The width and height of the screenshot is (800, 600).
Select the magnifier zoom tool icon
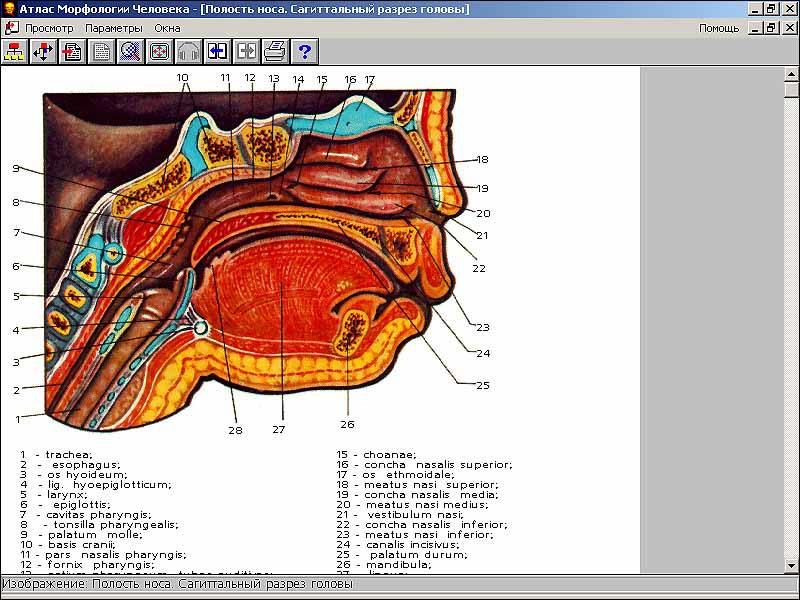(x=130, y=51)
